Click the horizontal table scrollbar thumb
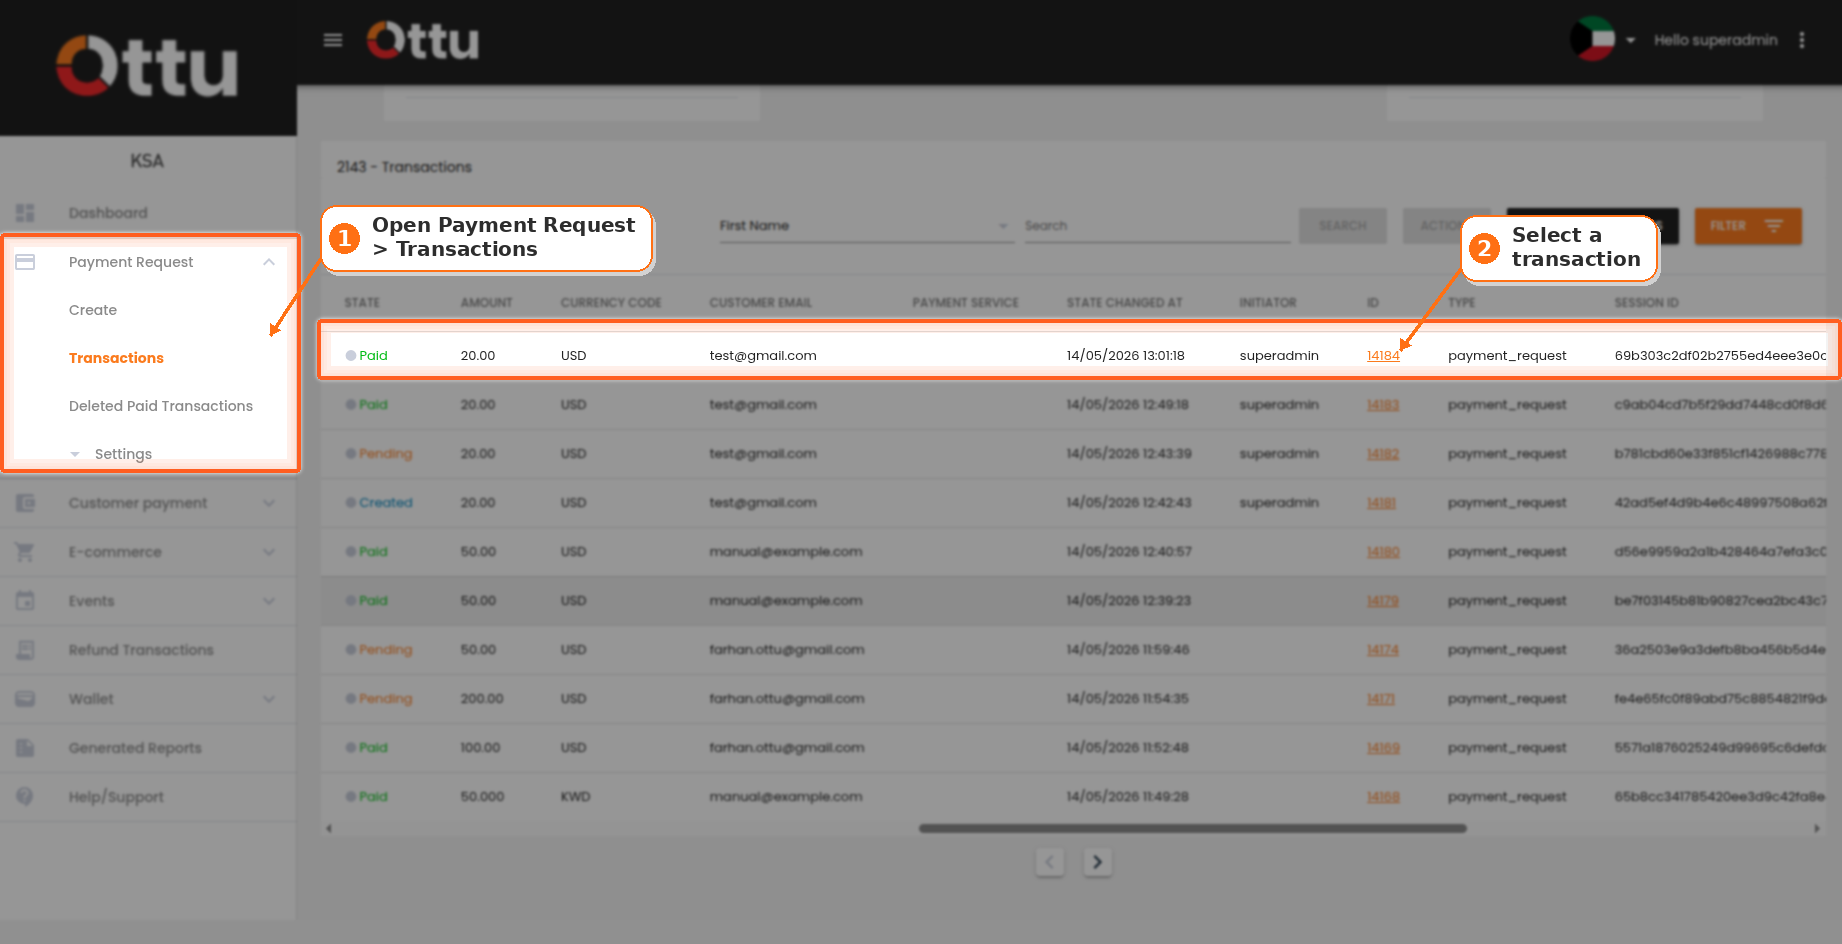The height and width of the screenshot is (944, 1842). click(x=1193, y=828)
